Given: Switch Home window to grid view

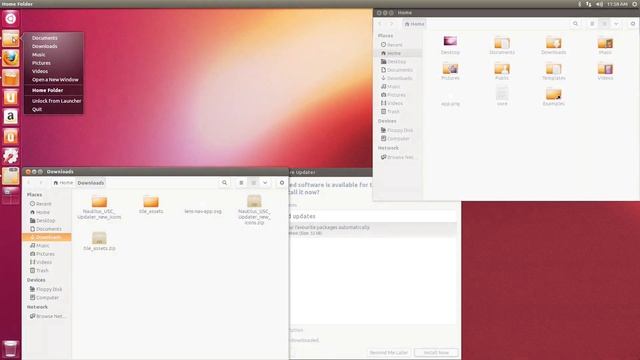Looking at the screenshot, I should pos(604,24).
